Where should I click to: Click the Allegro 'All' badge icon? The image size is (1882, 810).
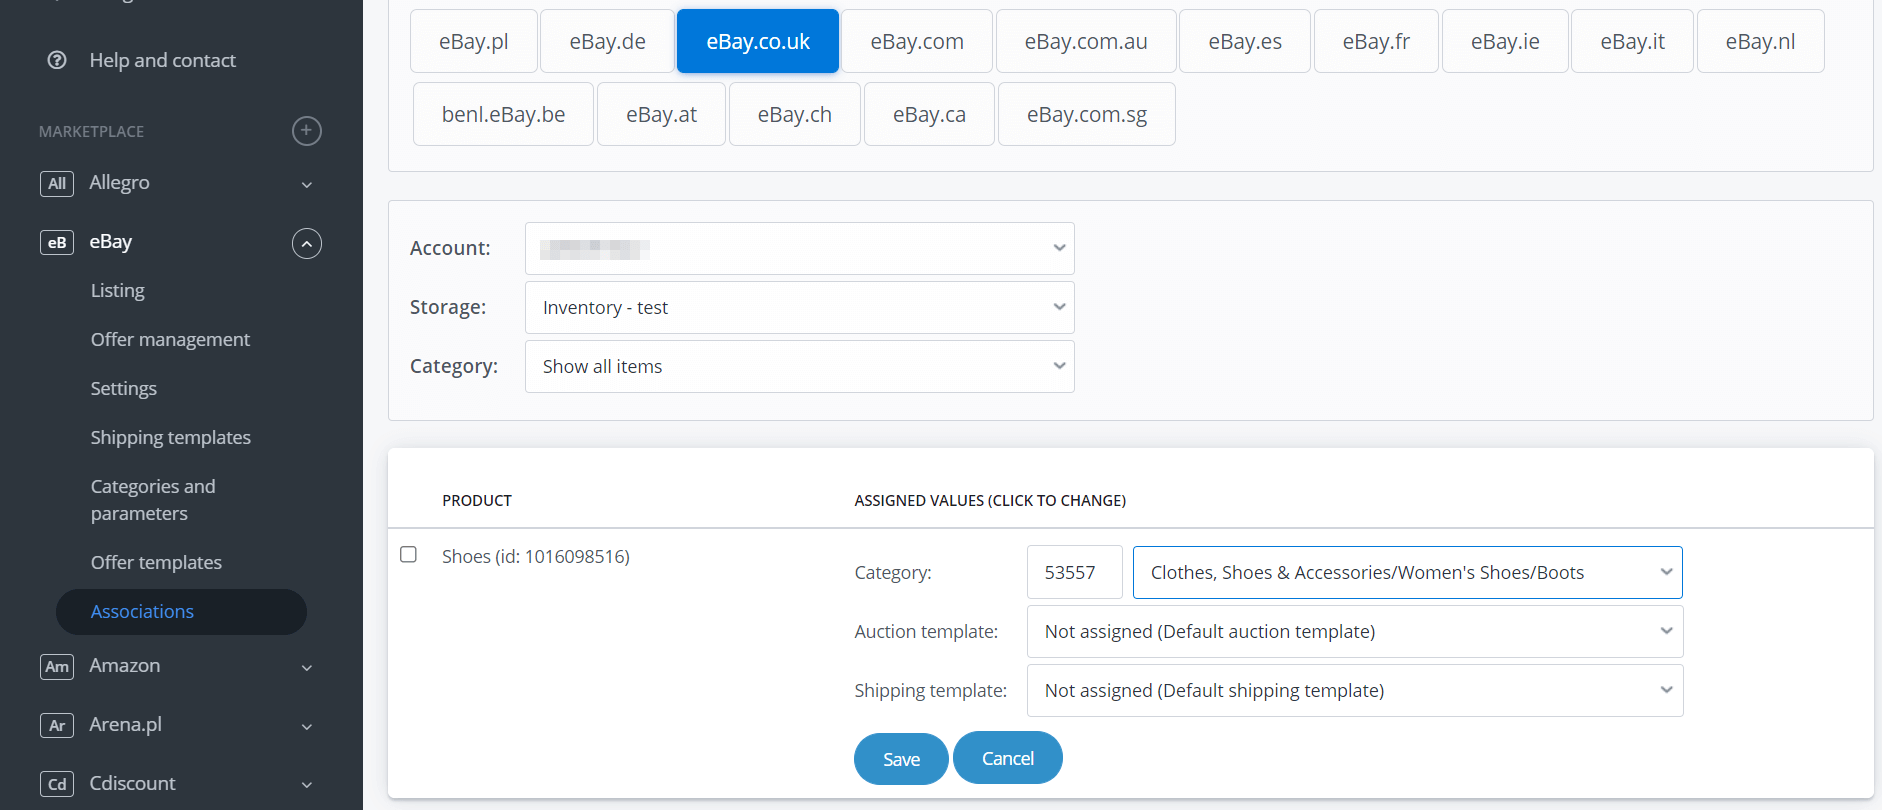(57, 184)
